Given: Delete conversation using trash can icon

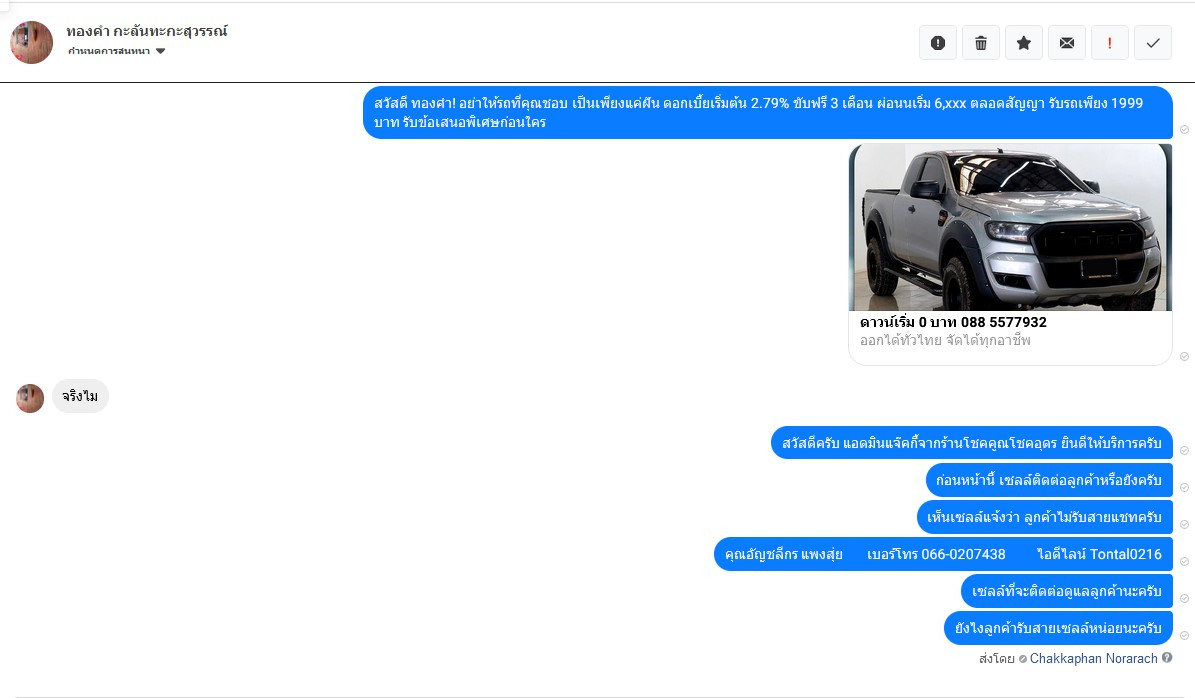Looking at the screenshot, I should click(x=981, y=43).
